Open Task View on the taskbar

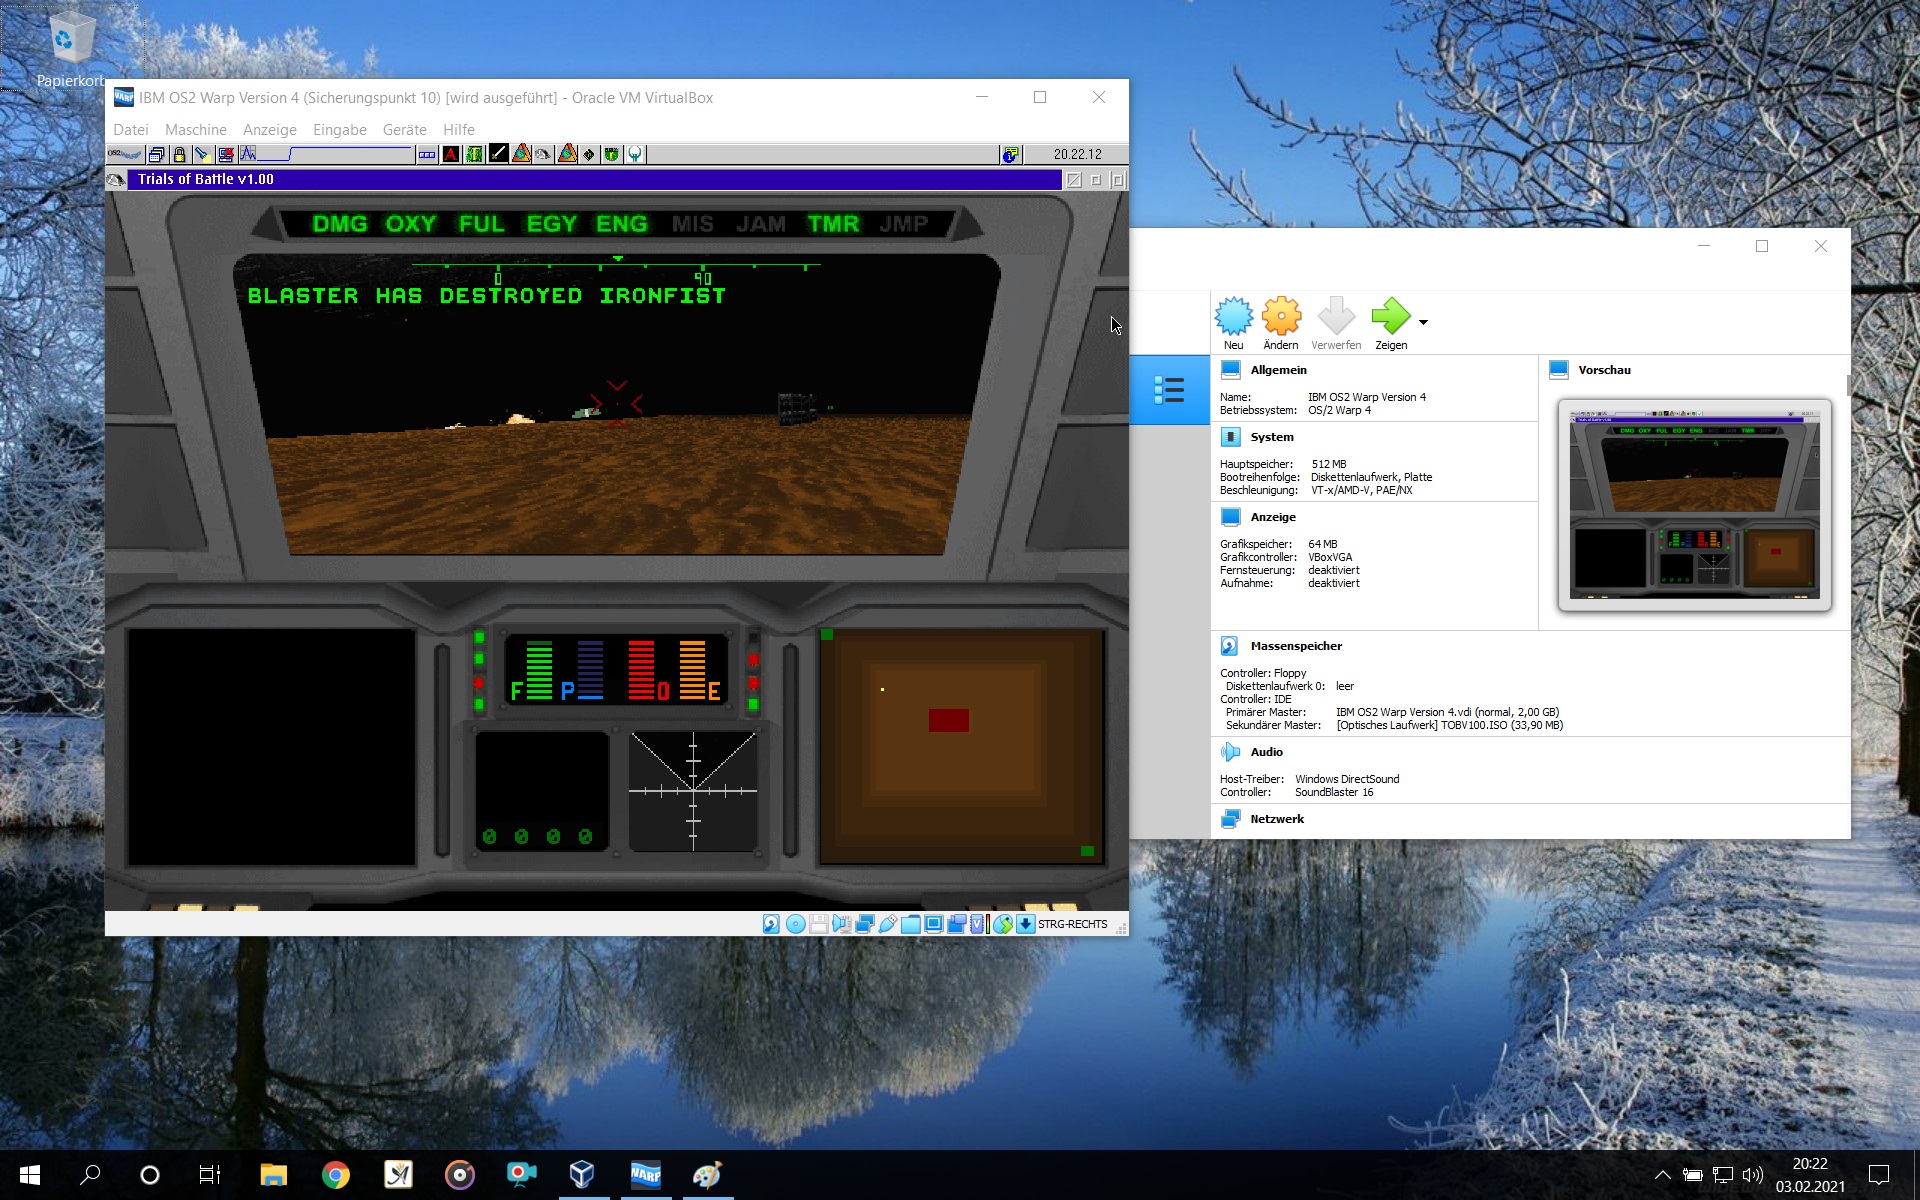click(209, 1175)
